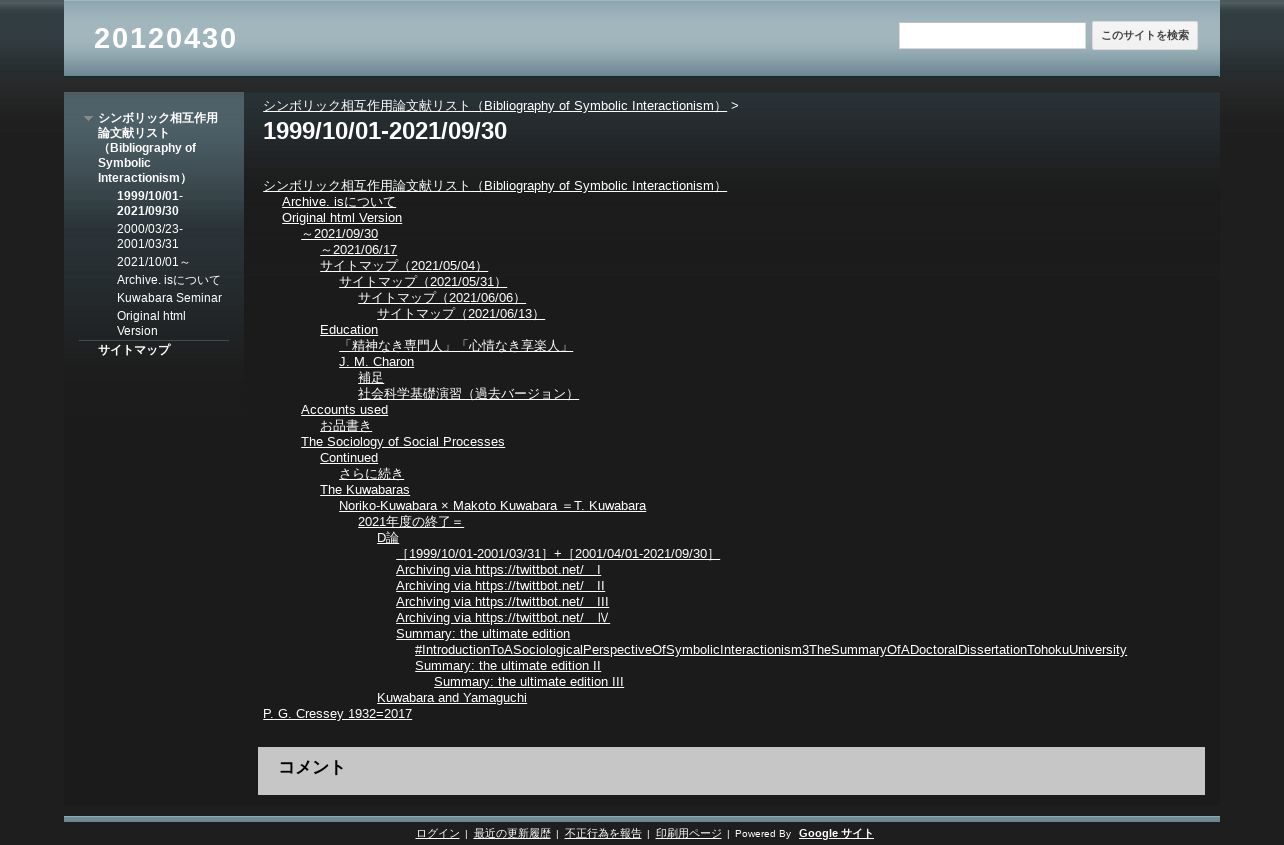Viewport: 1284px width, 845px height.
Task: Open Archive. isについて in content tree
Action: click(x=339, y=201)
